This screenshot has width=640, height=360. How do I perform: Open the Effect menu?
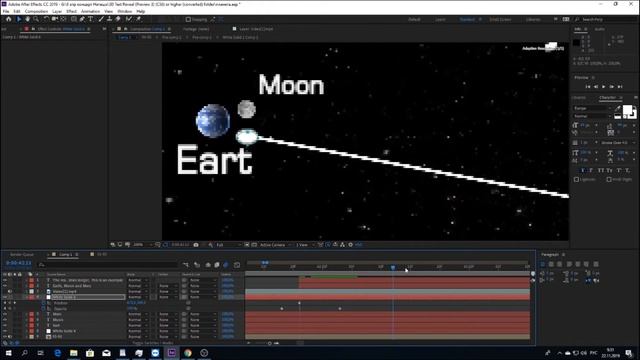(71, 11)
